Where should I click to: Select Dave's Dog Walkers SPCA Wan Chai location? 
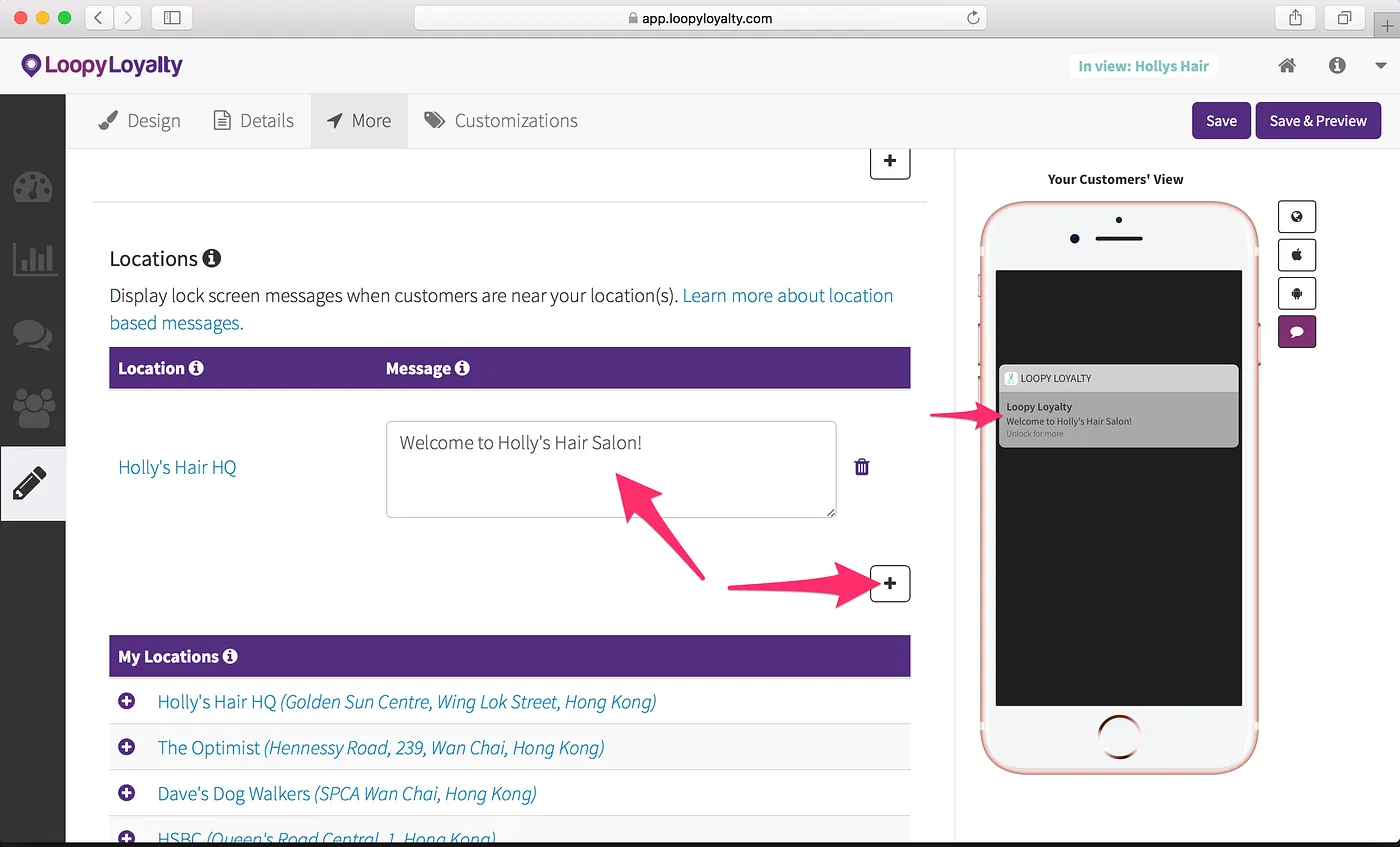click(x=347, y=794)
